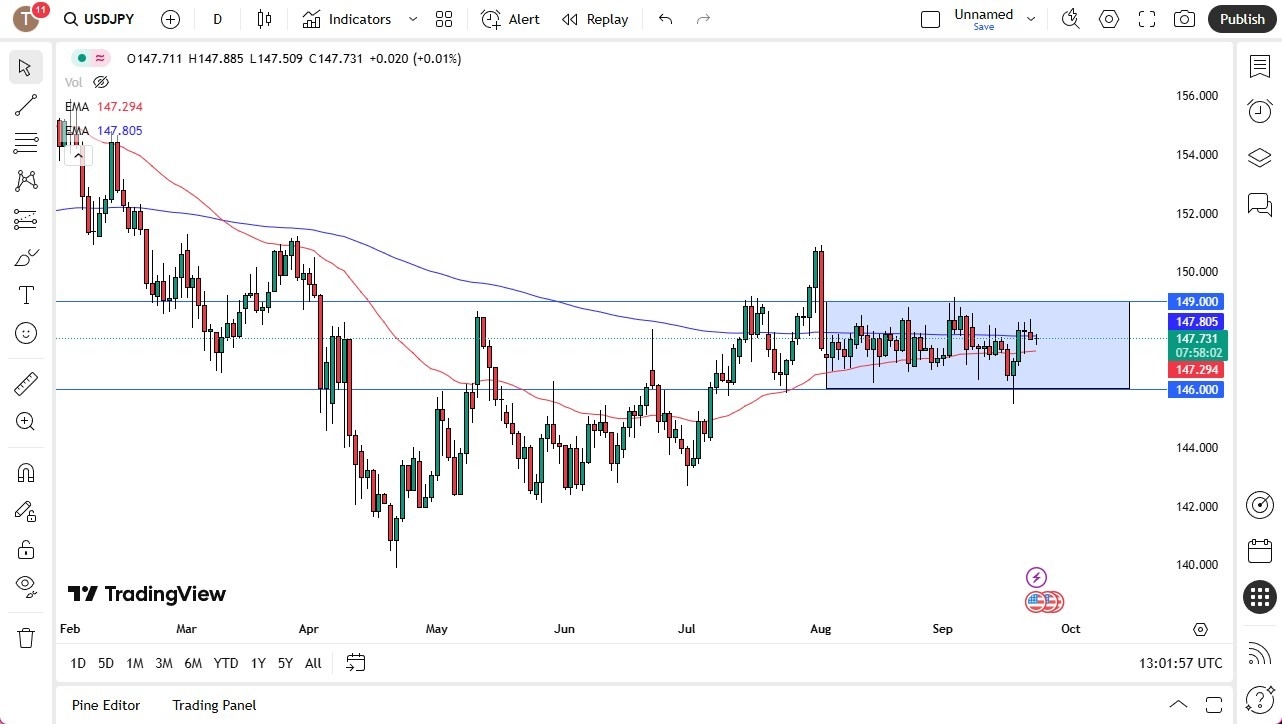The height and width of the screenshot is (724, 1282).
Task: Switch to the Pine Editor tab
Action: tap(105, 705)
